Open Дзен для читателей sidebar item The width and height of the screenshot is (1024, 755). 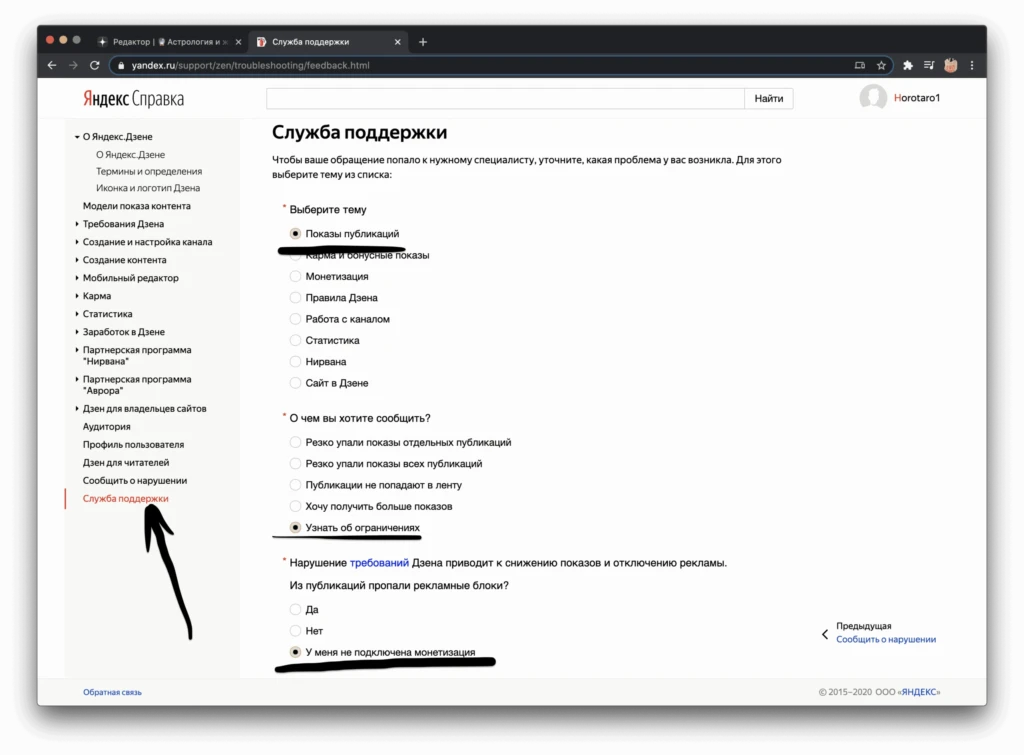[x=125, y=462]
